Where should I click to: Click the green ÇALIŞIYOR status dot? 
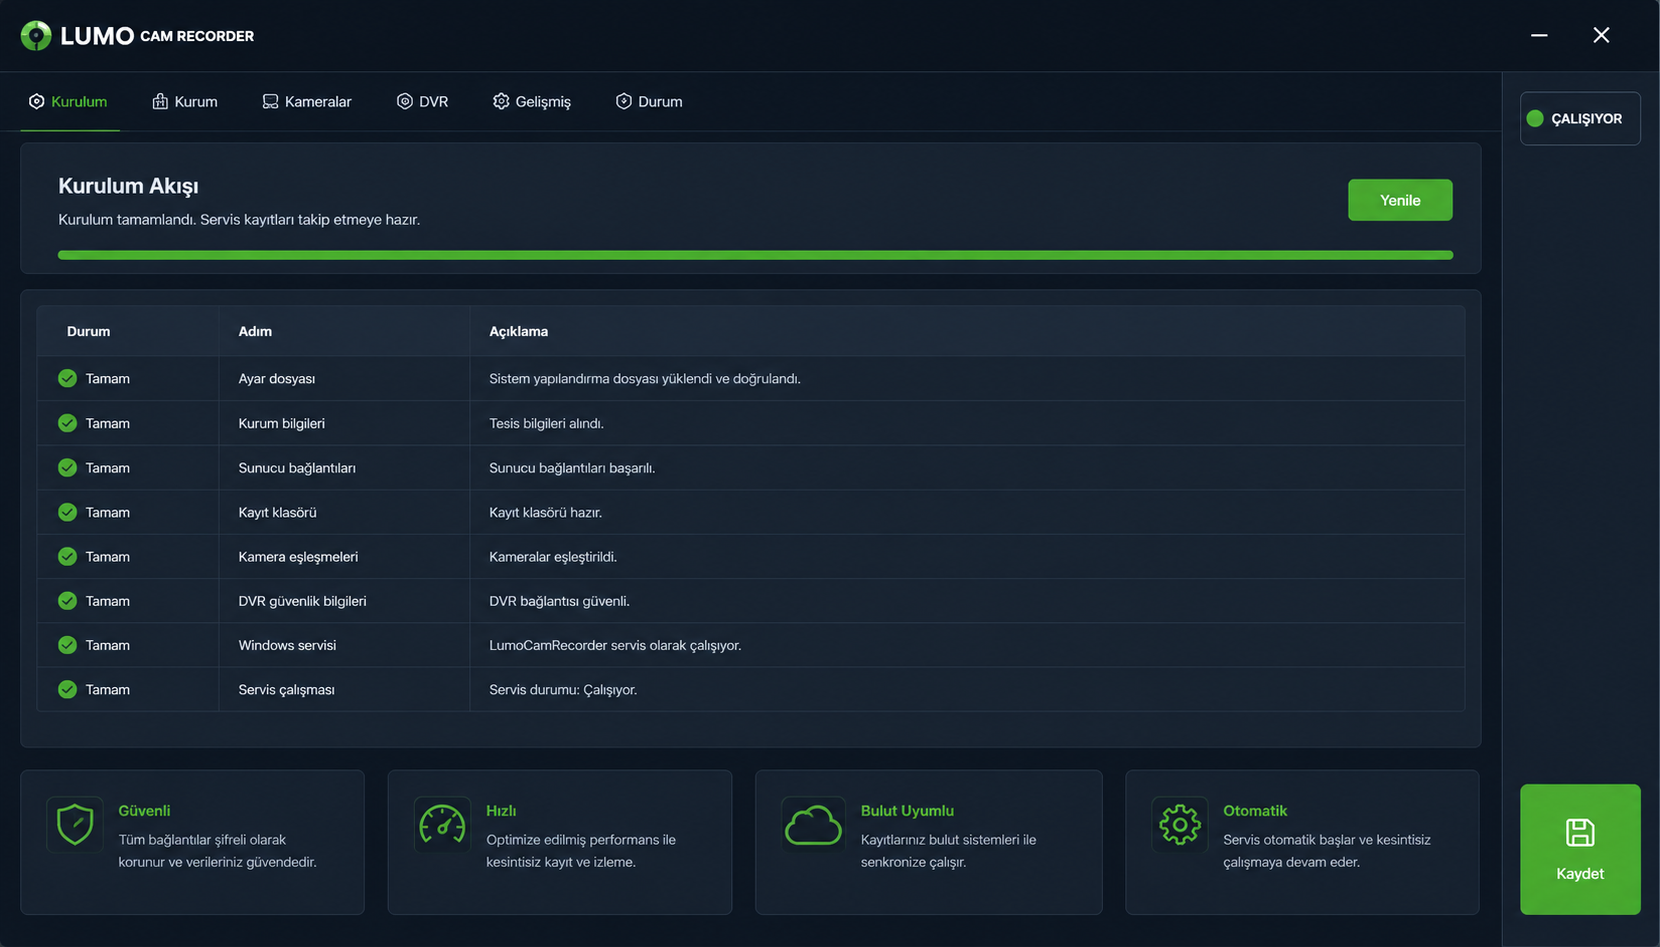[1535, 118]
